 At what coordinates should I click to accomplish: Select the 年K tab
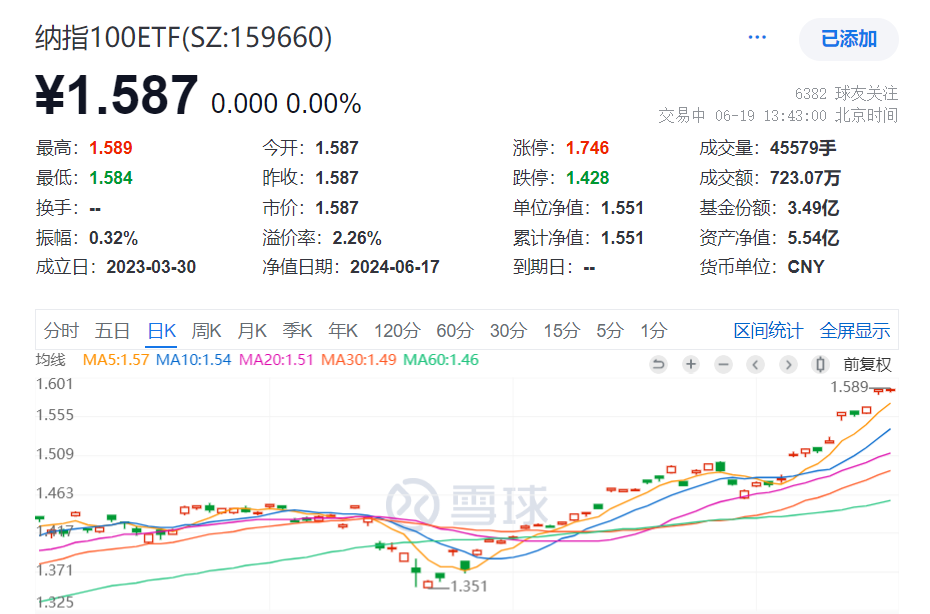(x=343, y=330)
